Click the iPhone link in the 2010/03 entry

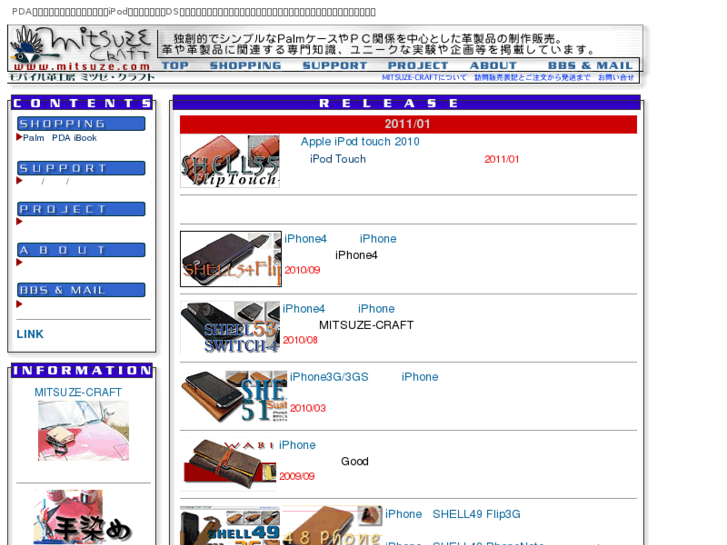pos(420,377)
